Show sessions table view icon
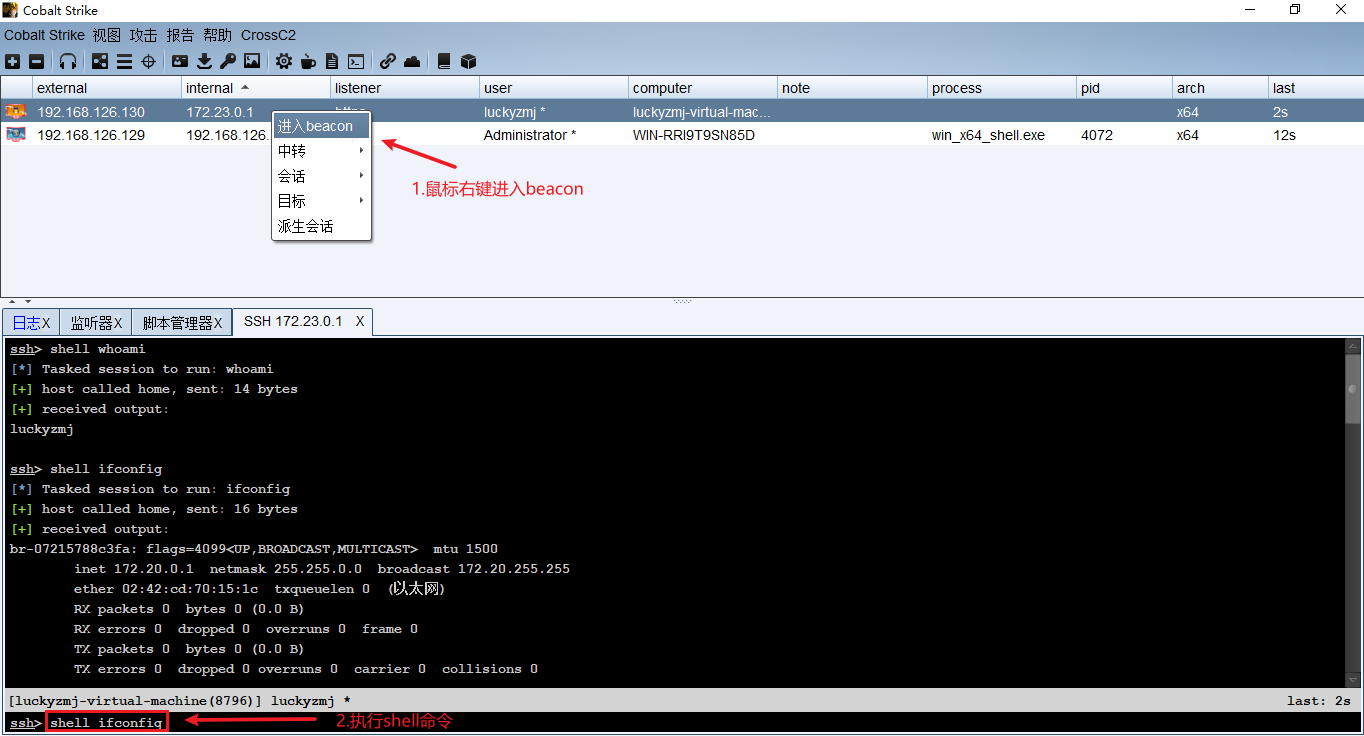This screenshot has width=1364, height=736. 123,61
